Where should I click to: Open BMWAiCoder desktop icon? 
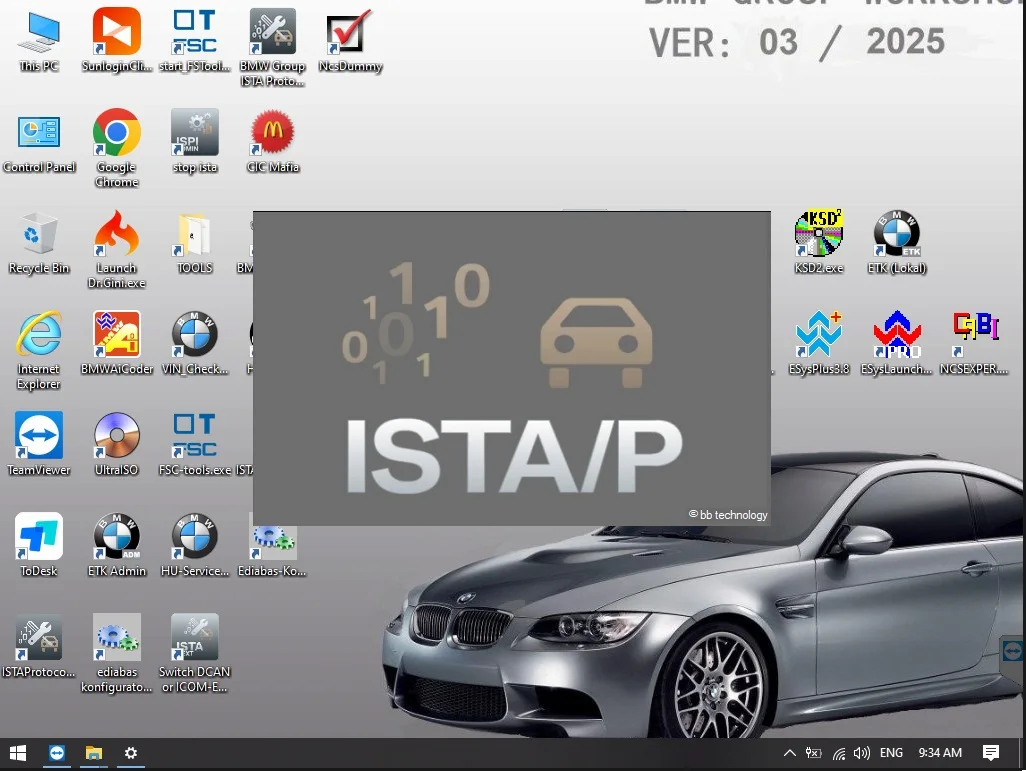117,336
